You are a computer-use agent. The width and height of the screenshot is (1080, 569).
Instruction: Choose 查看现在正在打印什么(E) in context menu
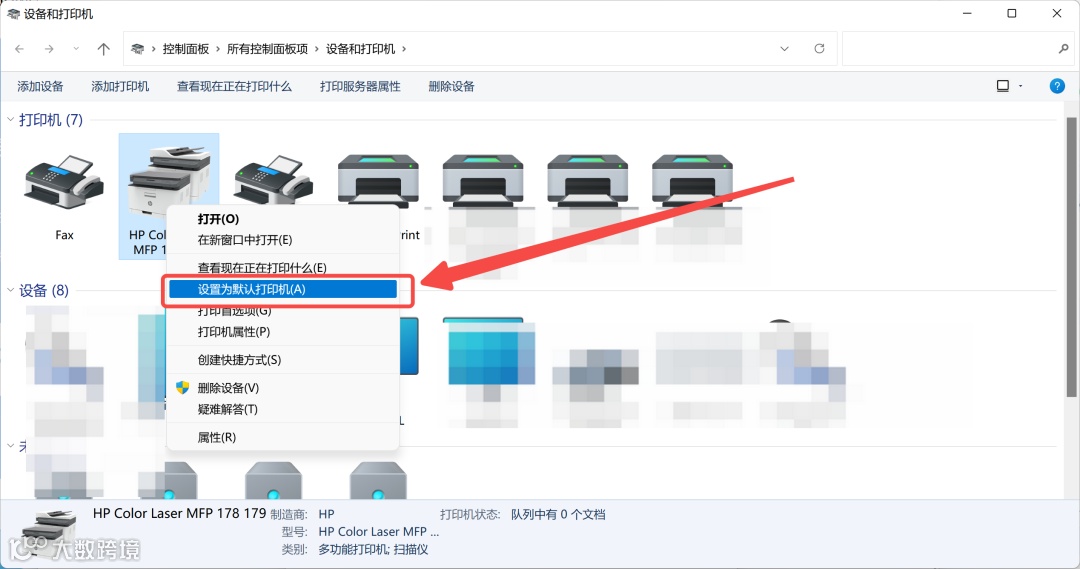click(x=282, y=267)
